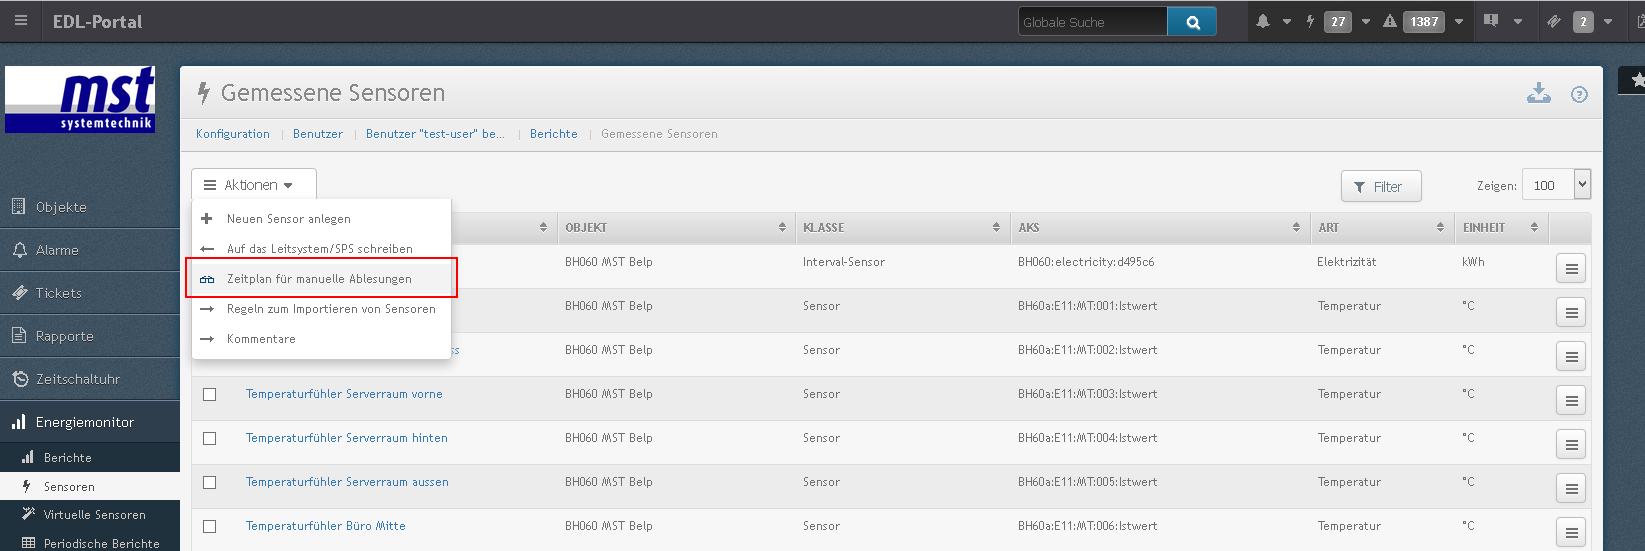The height and width of the screenshot is (551, 1645).
Task: Go to Konfiguration breadcrumb
Action: [233, 134]
